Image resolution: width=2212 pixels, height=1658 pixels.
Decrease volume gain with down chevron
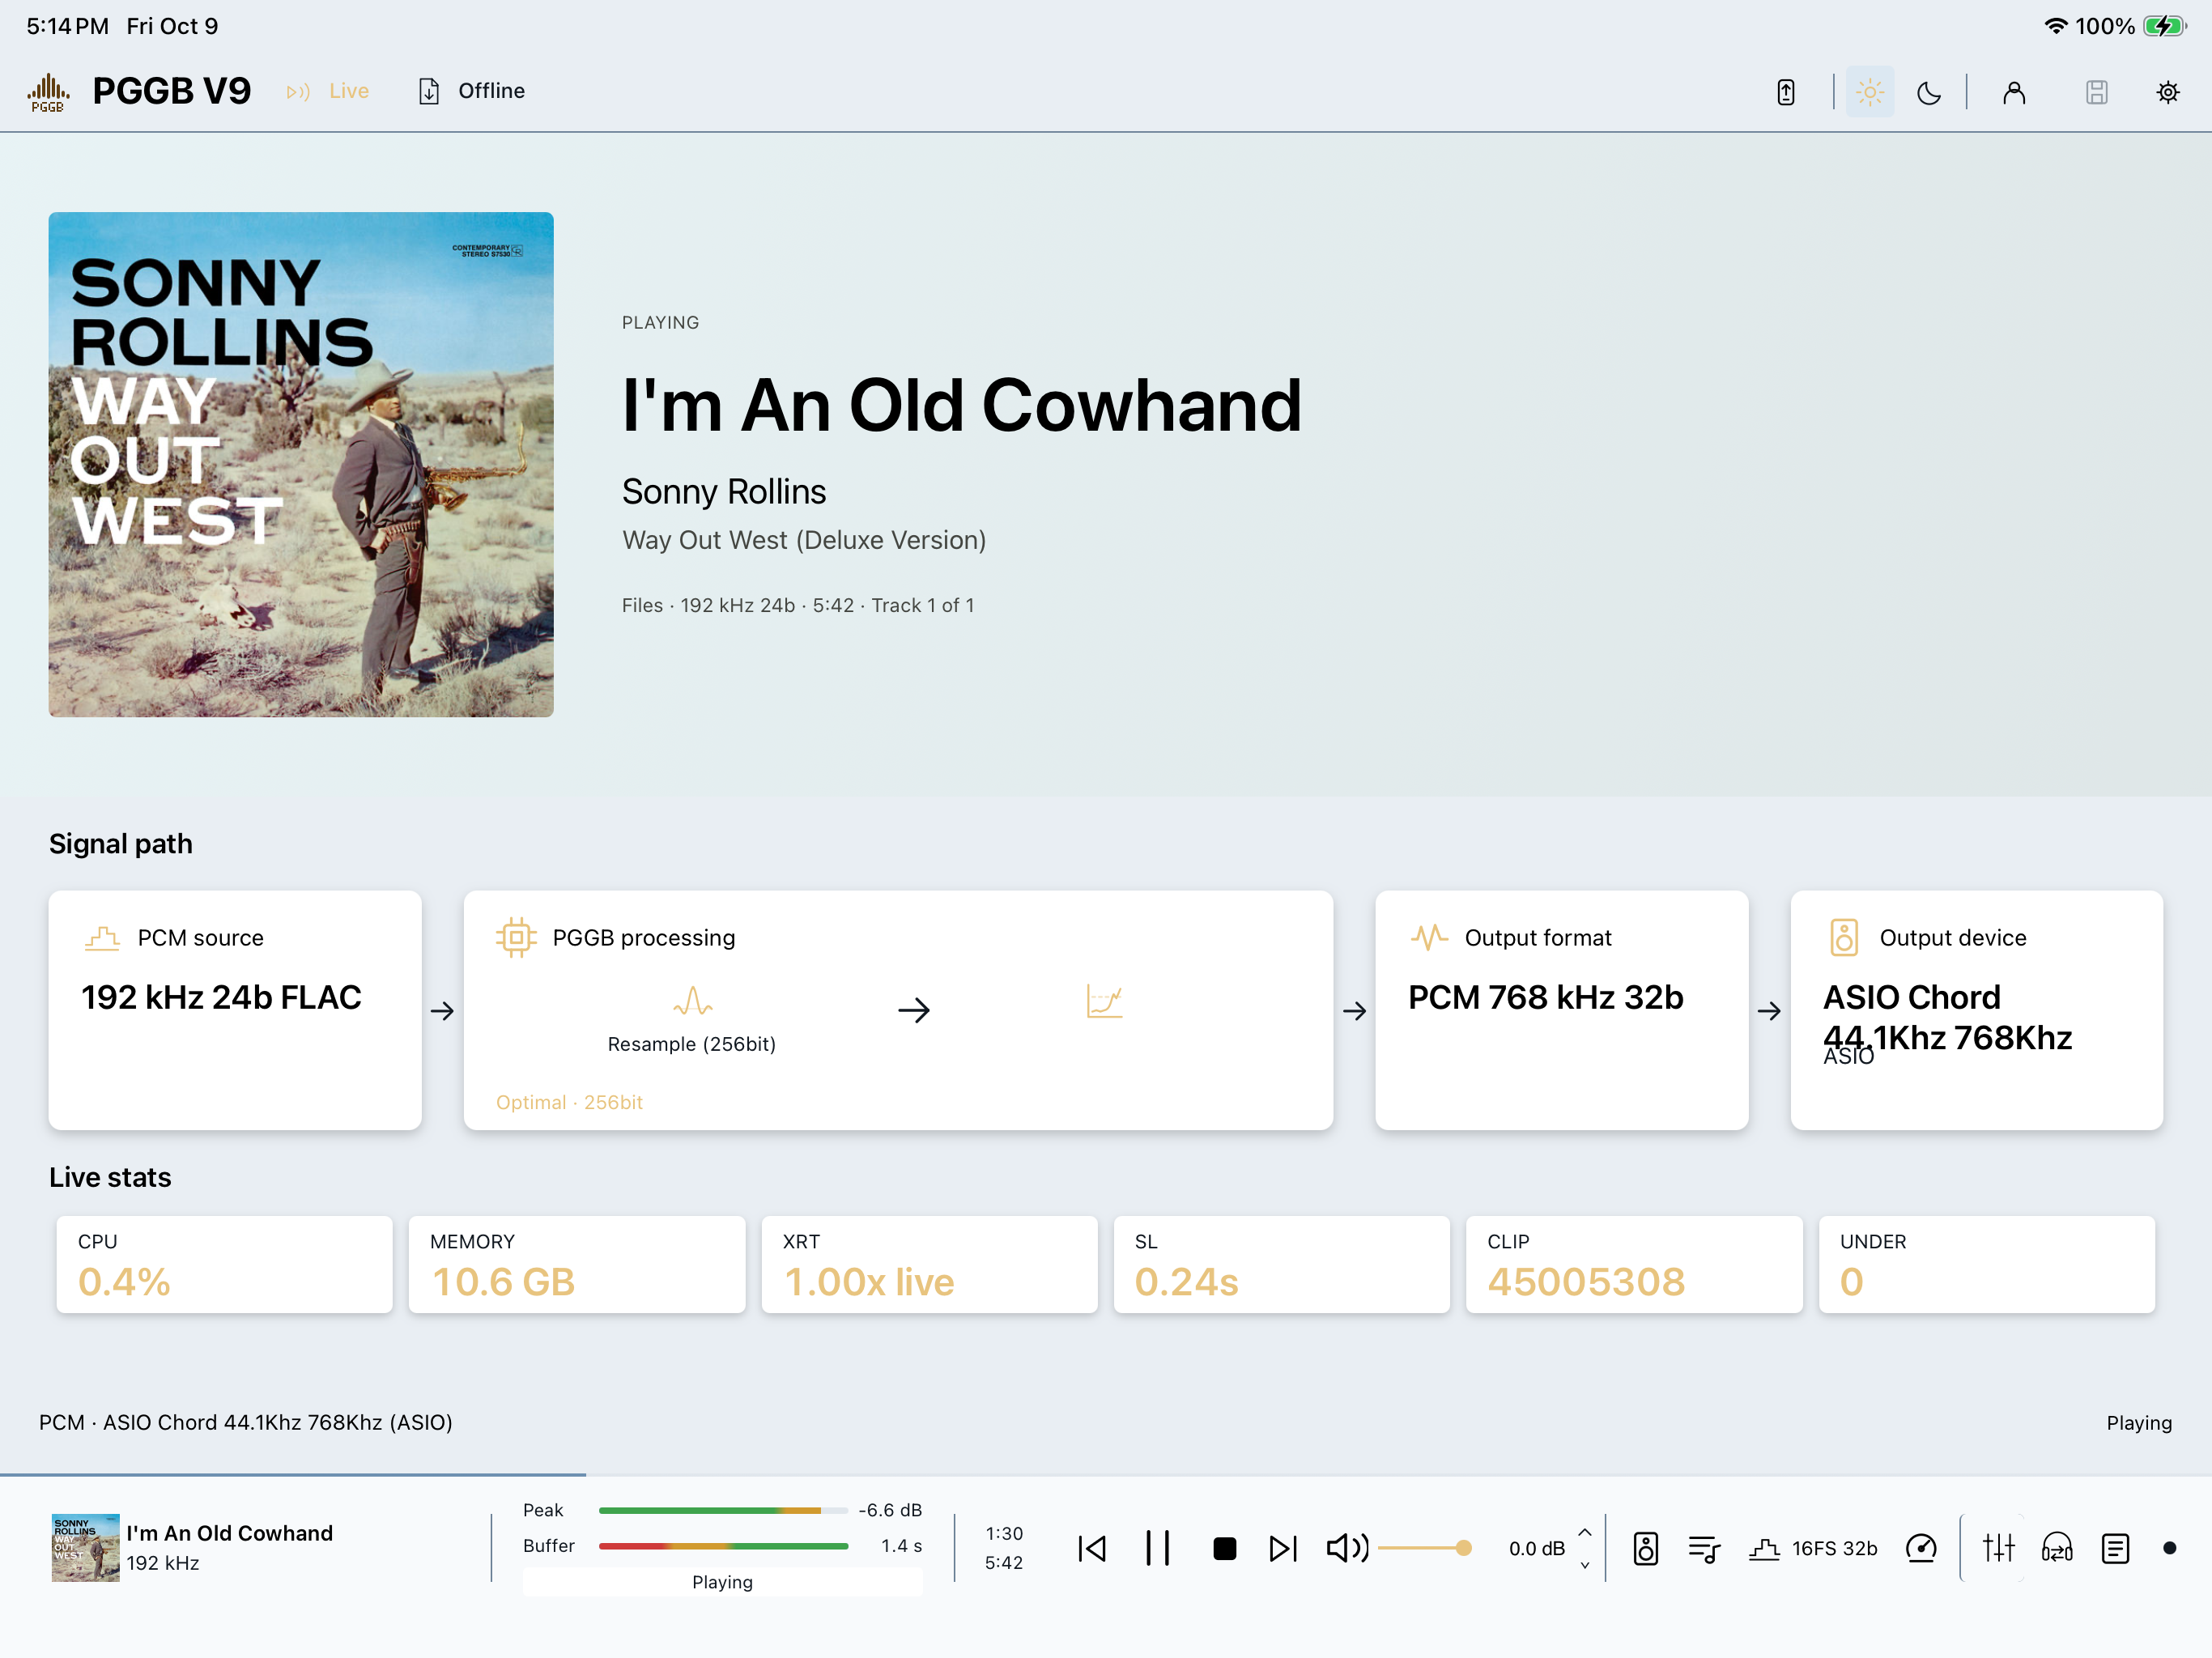pos(1585,1565)
